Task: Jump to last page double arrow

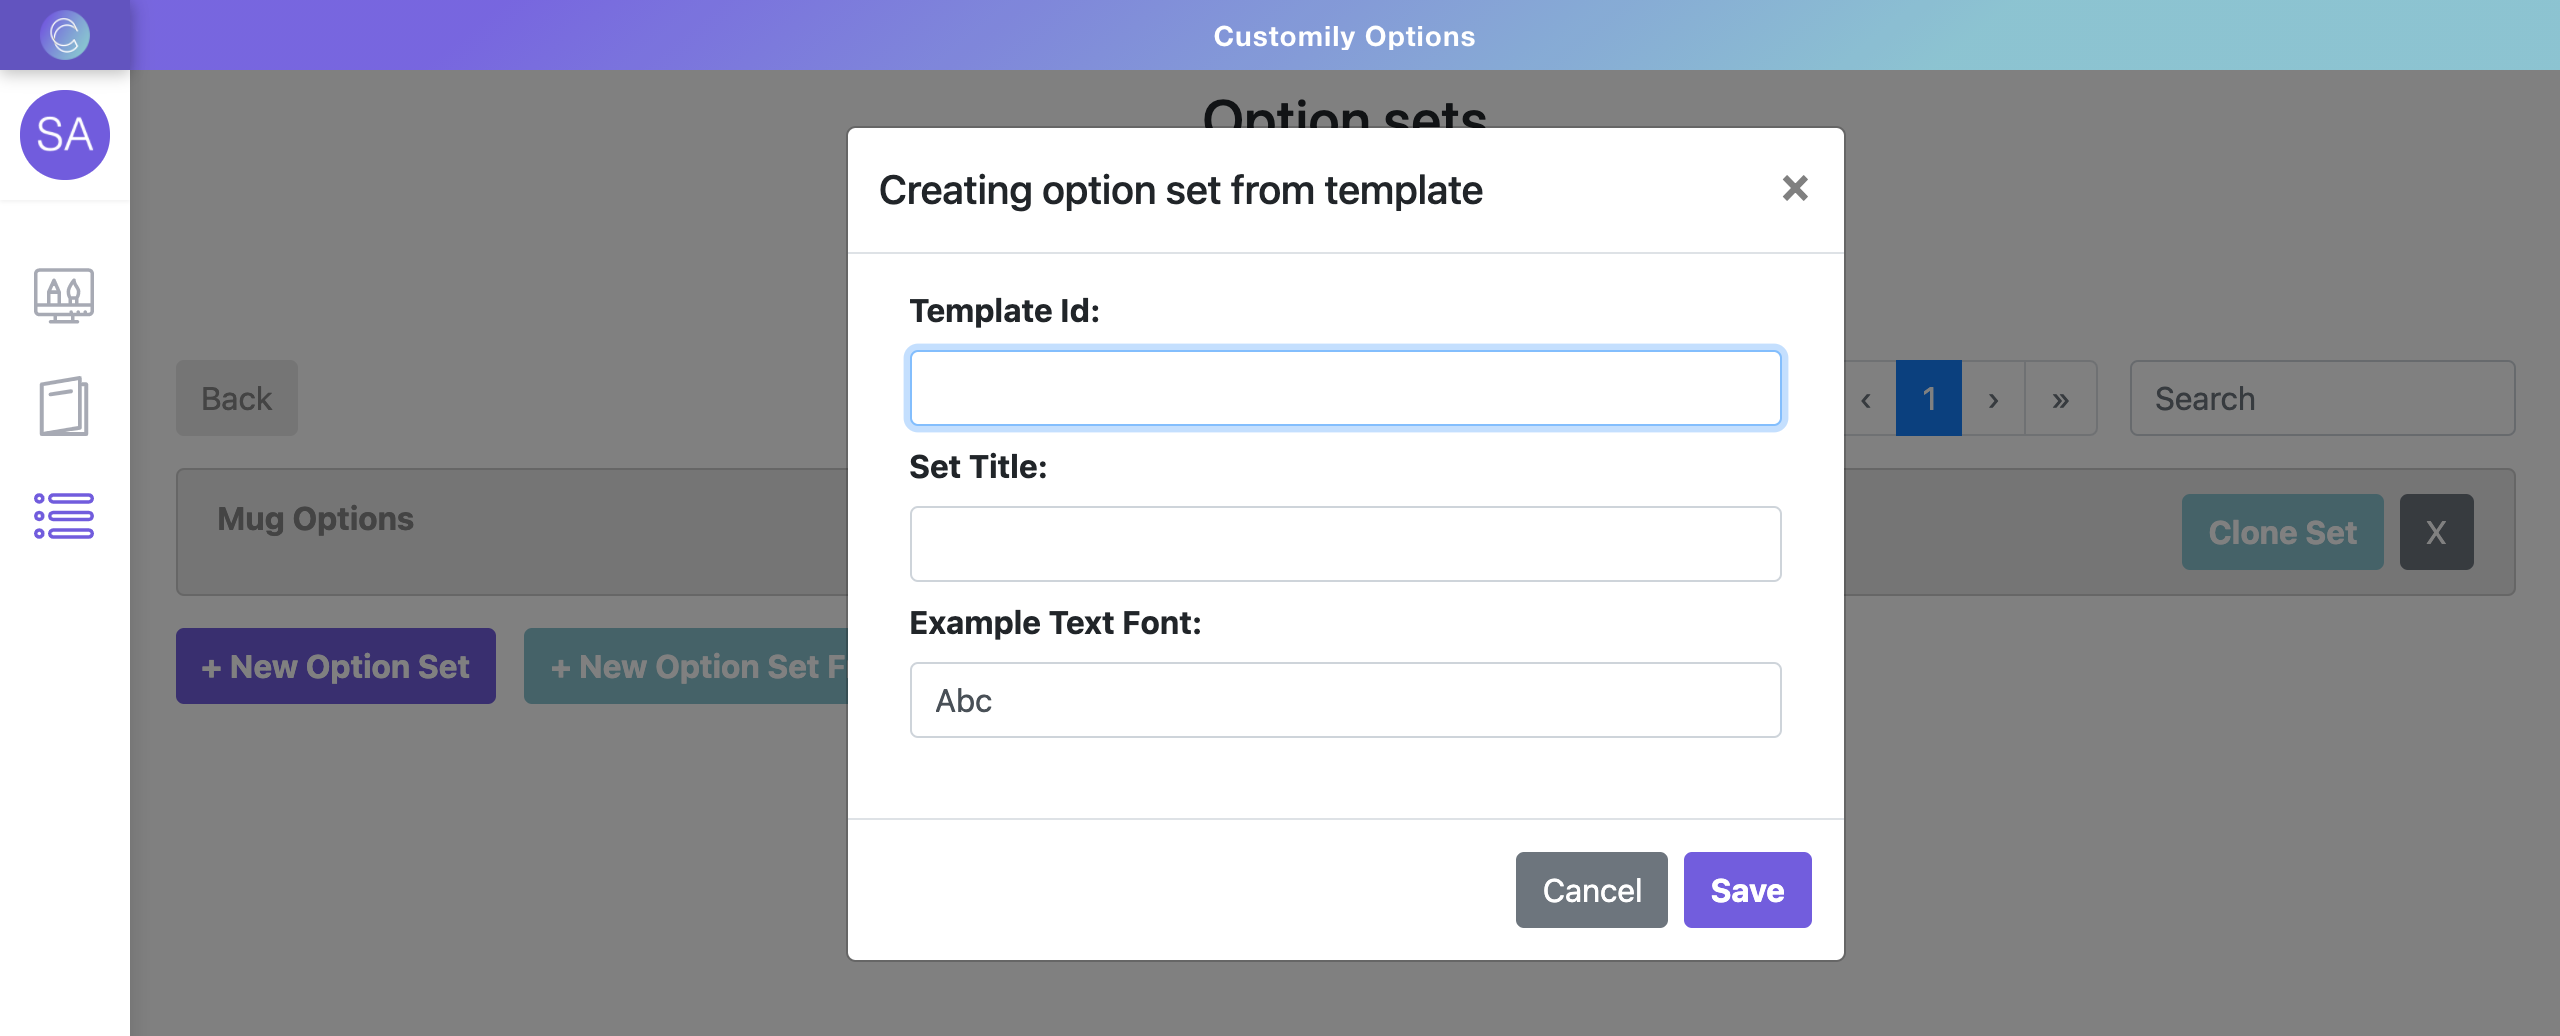Action: click(x=2060, y=399)
